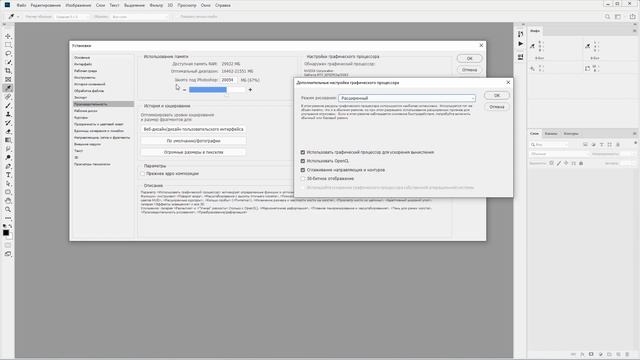Select the Eraser tool

pos(8,131)
